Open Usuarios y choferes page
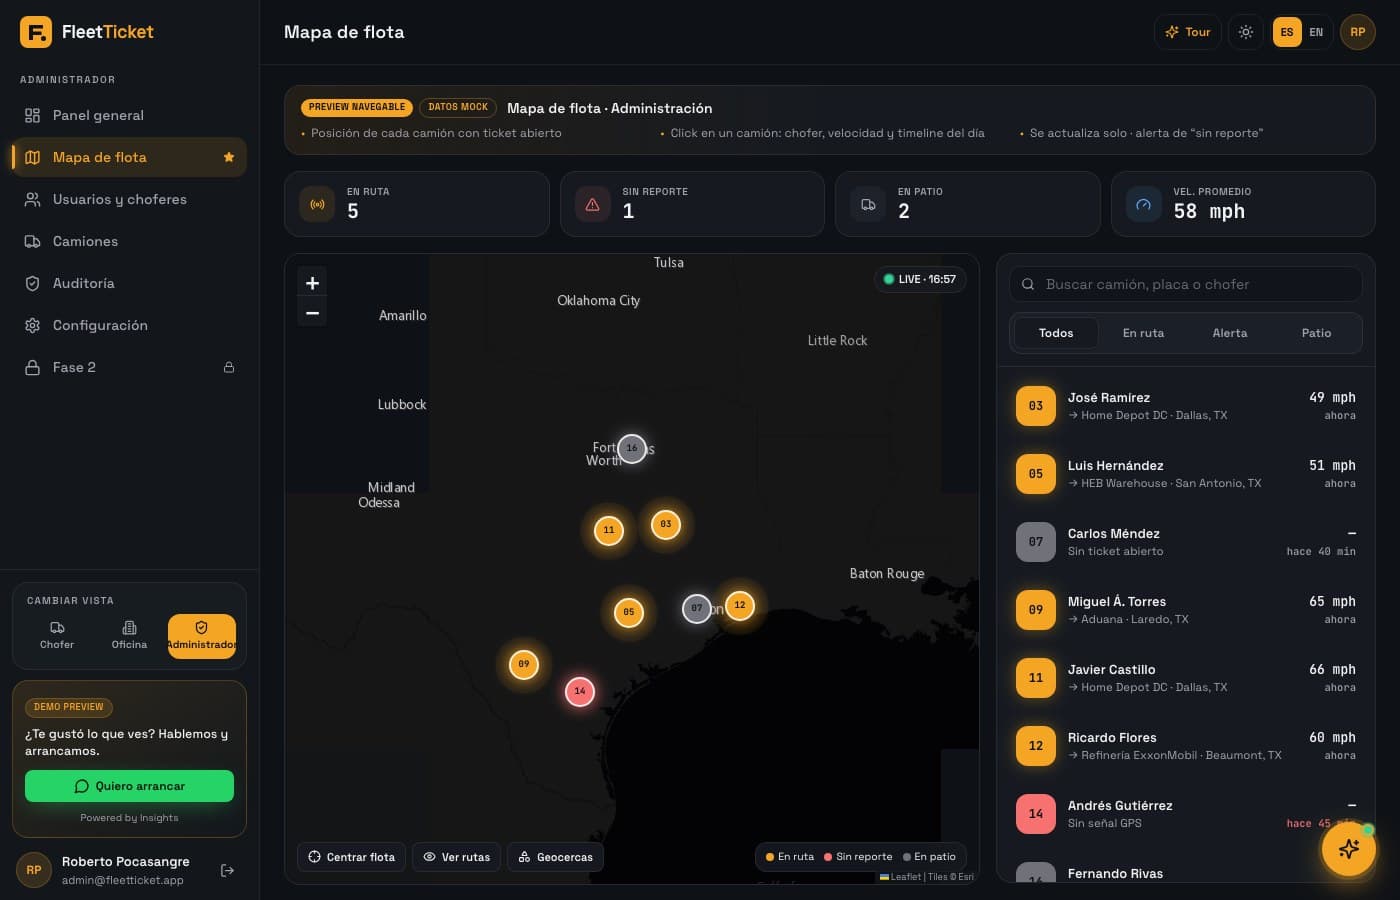This screenshot has width=1400, height=900. pyautogui.click(x=129, y=199)
